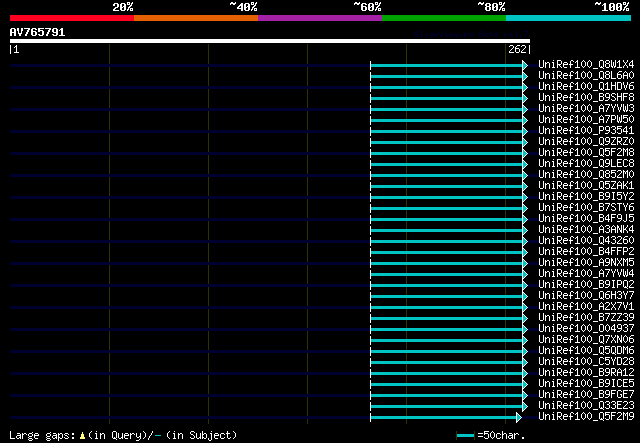Select the UniRef100_B9RA12 label
This screenshot has height=443, width=640.
coord(586,373)
